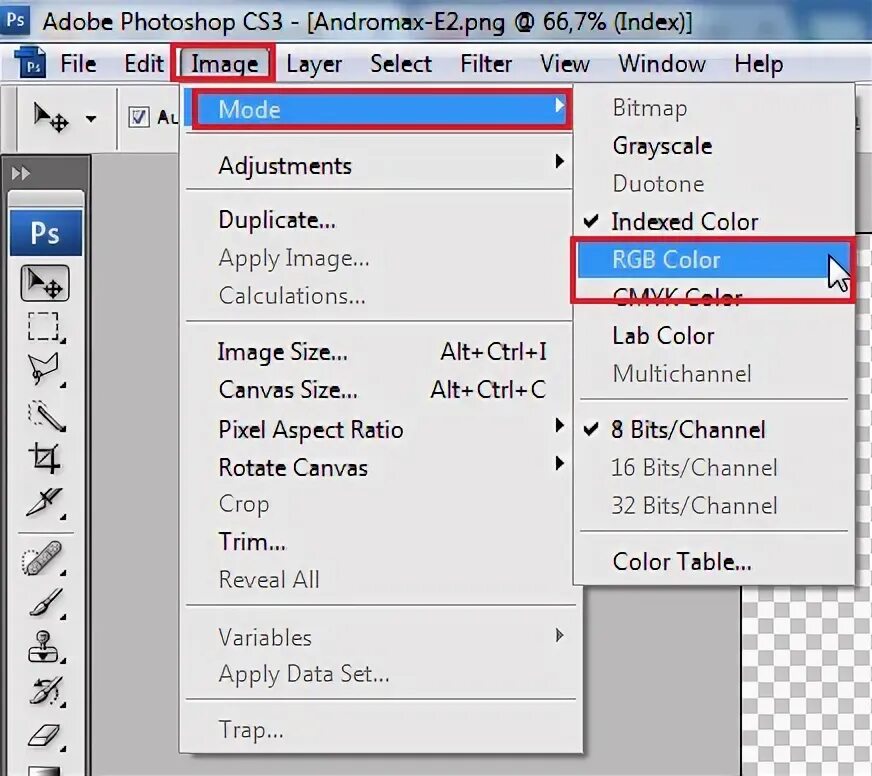Click Move tool icon in options bar
Screen dimensions: 872x776
(x=51, y=117)
